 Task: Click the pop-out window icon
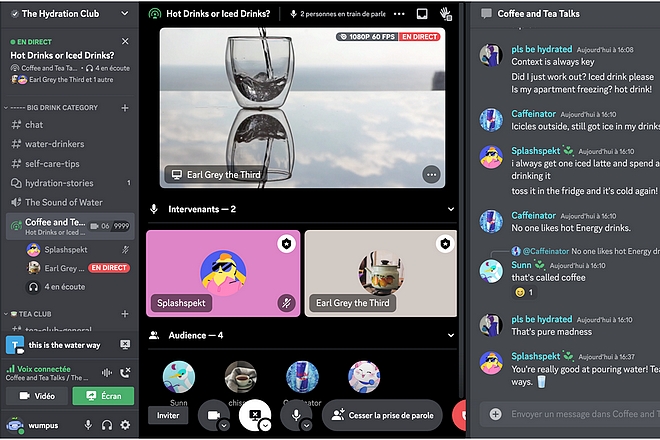click(x=422, y=14)
